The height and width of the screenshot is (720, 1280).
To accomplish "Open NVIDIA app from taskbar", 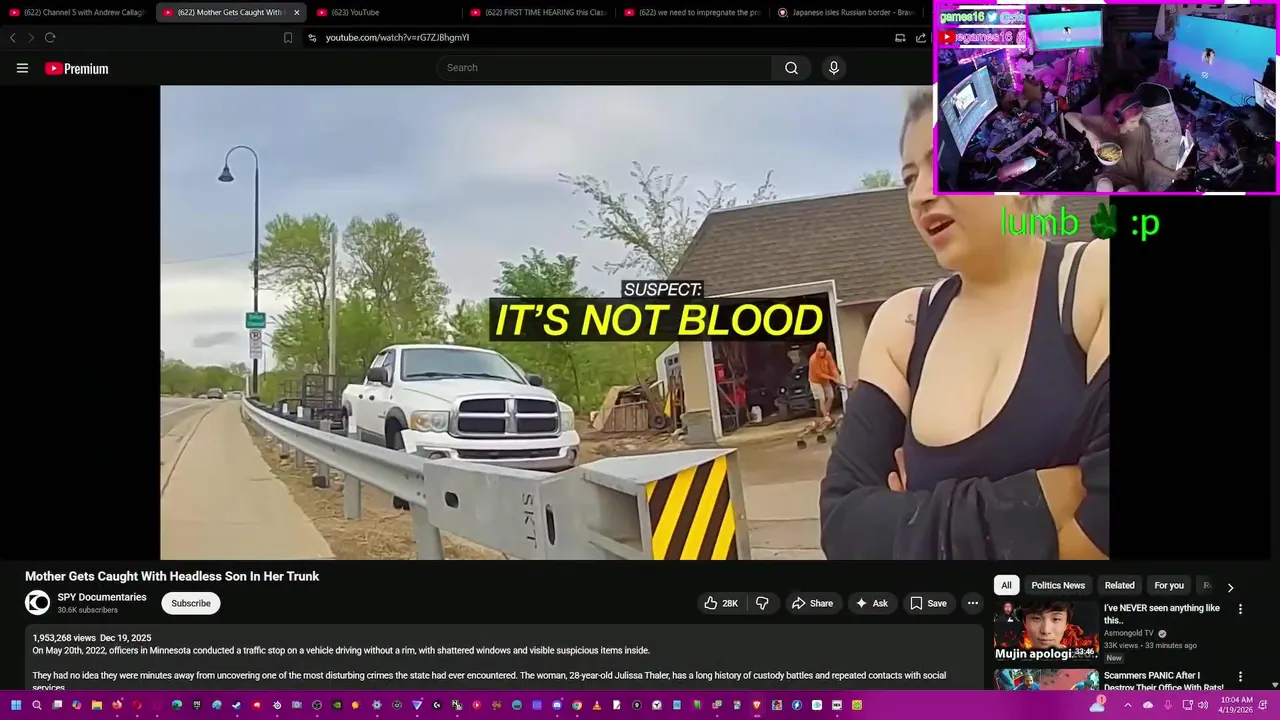I will [337, 705].
